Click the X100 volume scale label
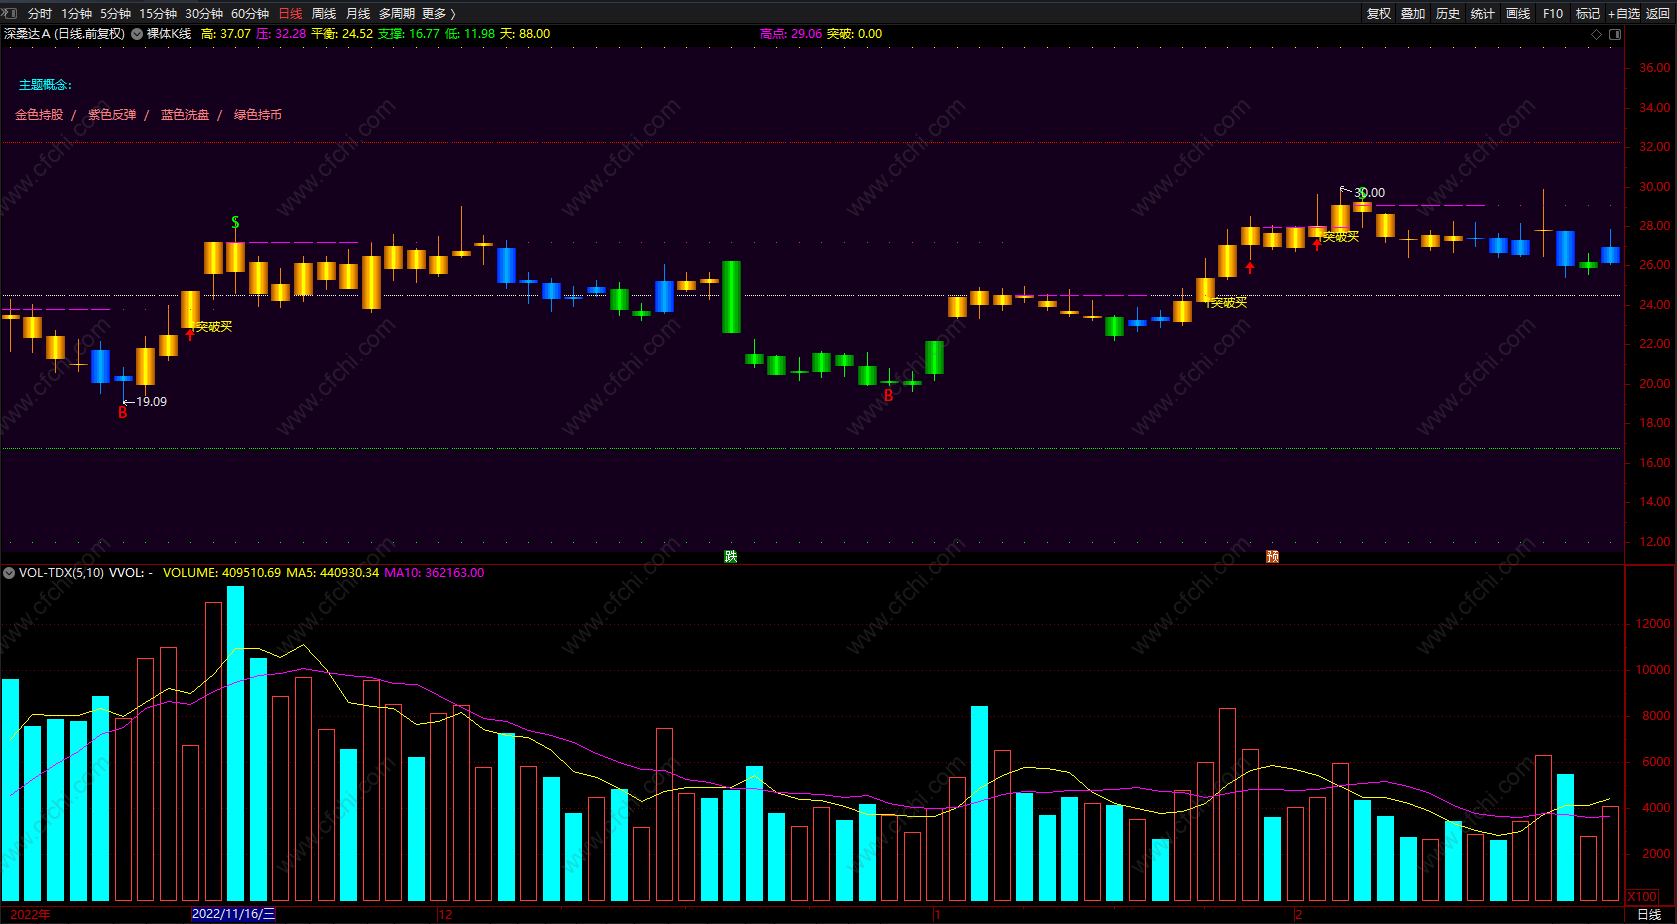Screen dimensions: 1677x924 [1643, 897]
